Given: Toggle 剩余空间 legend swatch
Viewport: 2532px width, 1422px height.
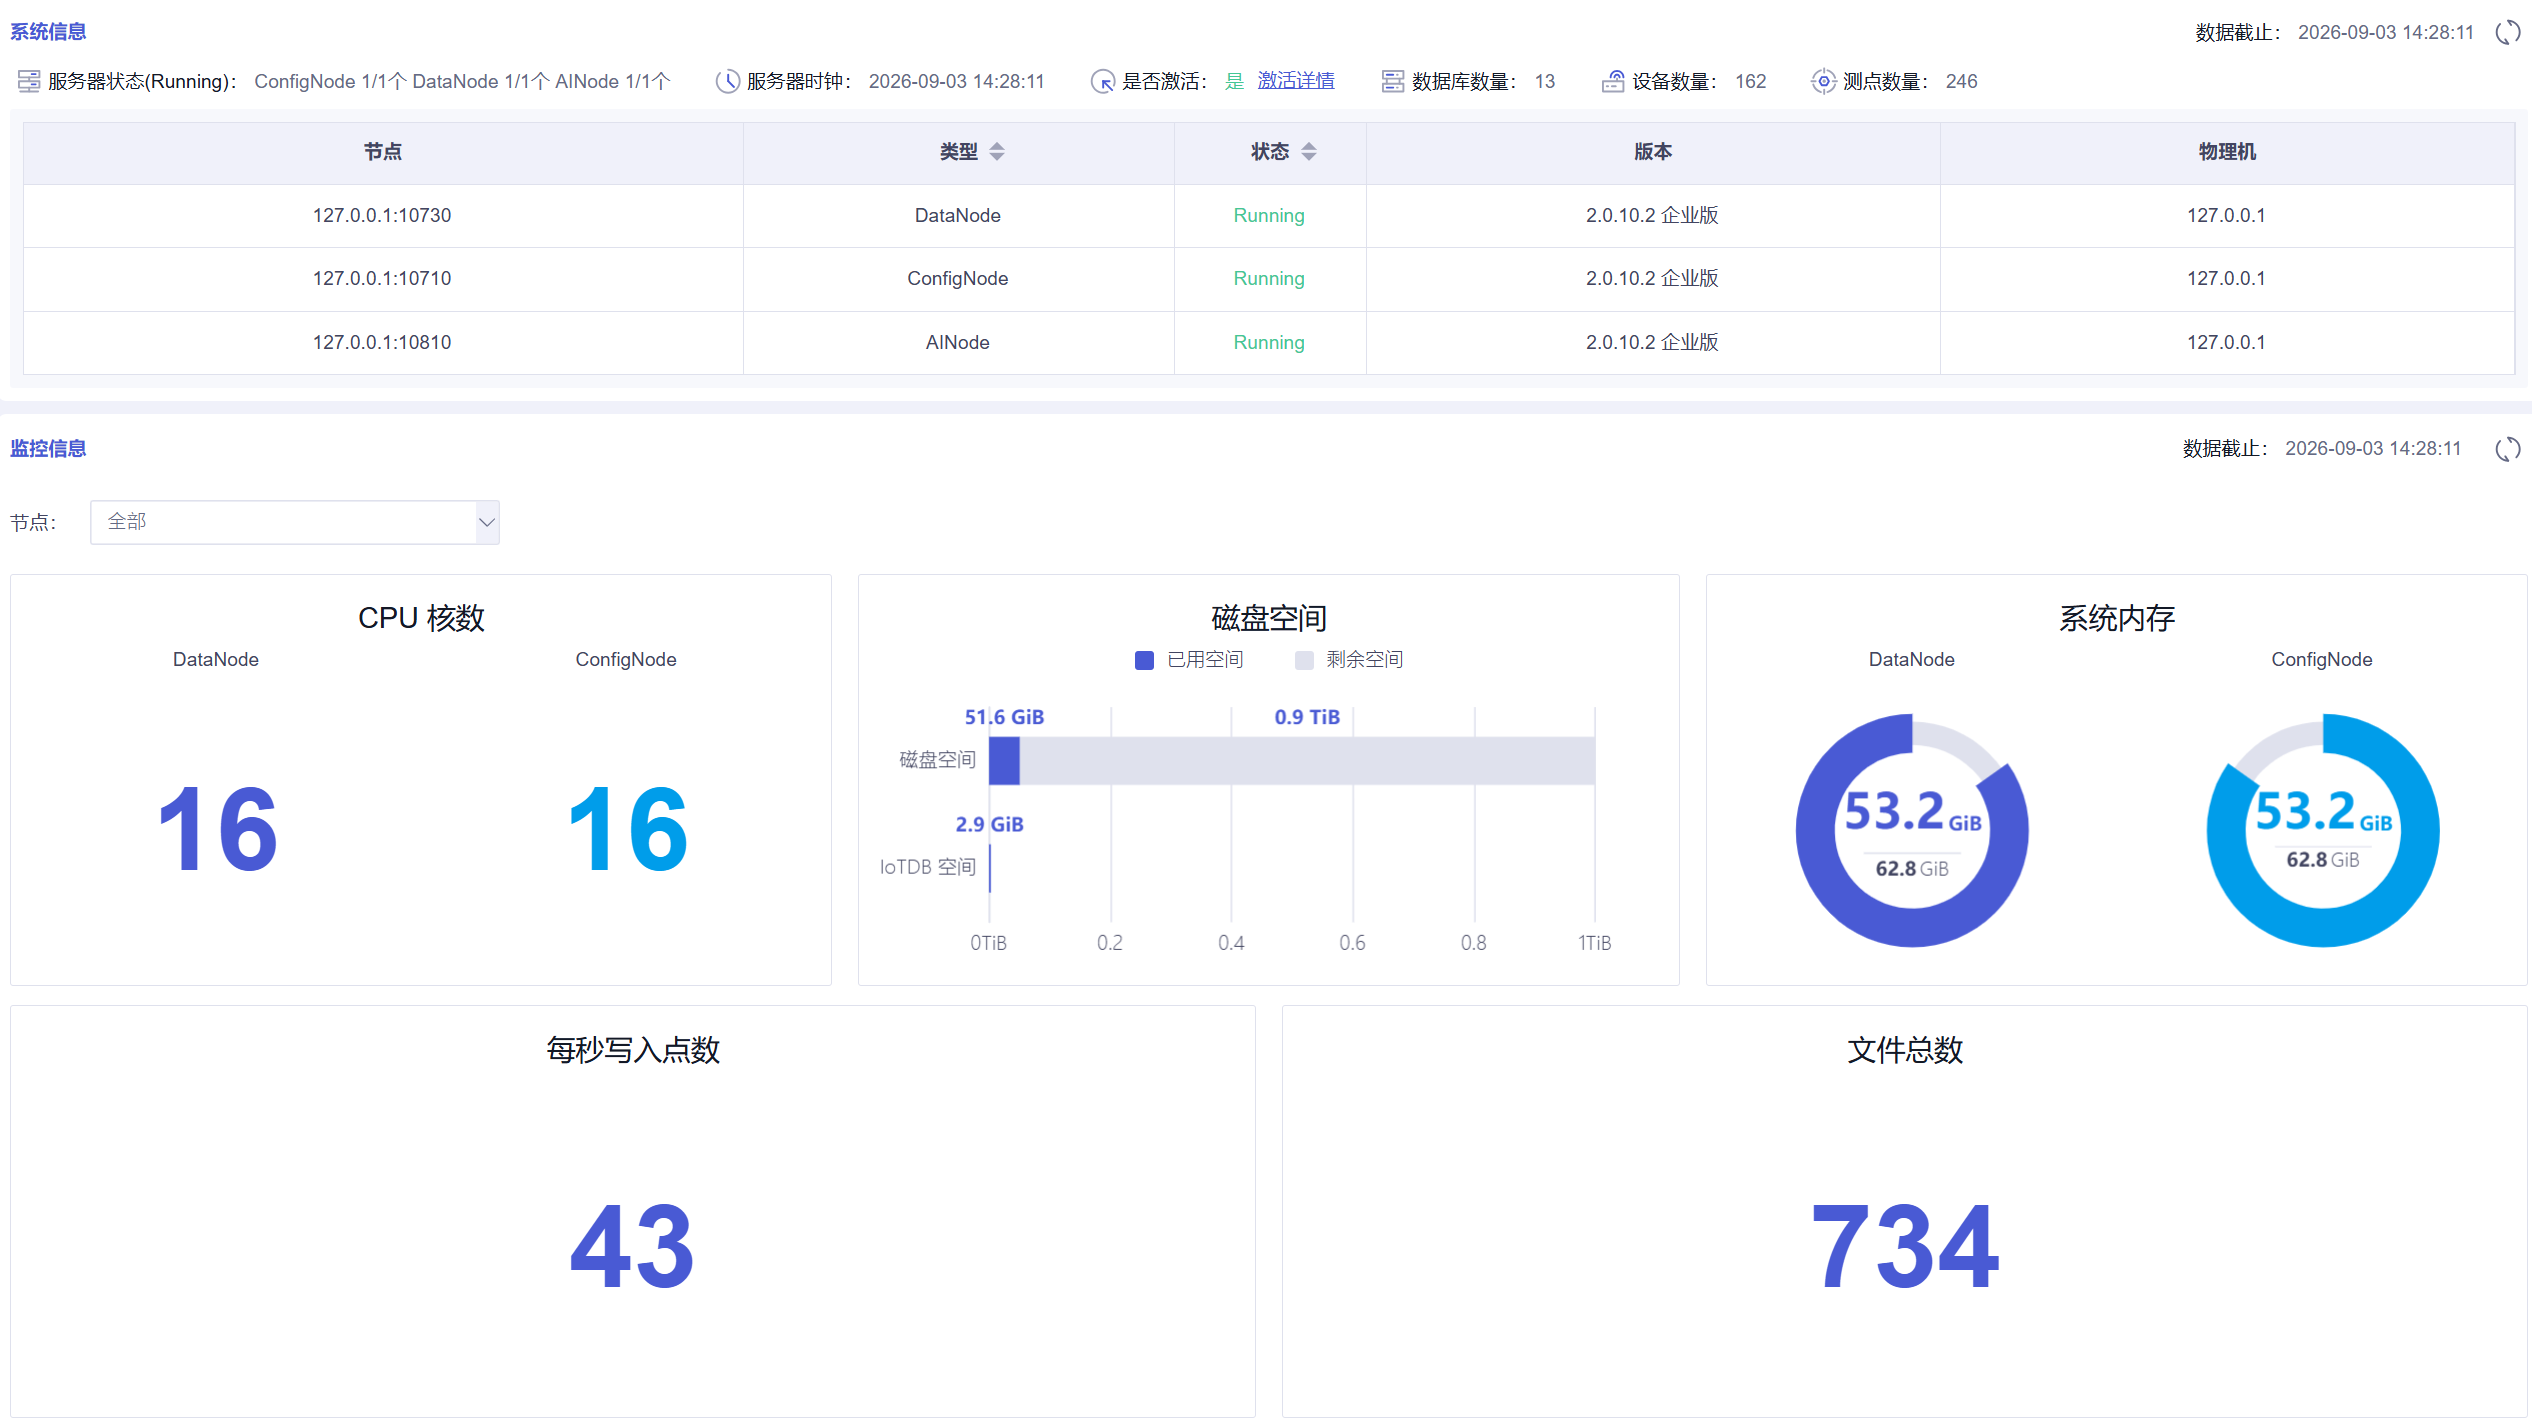Looking at the screenshot, I should click(1305, 660).
